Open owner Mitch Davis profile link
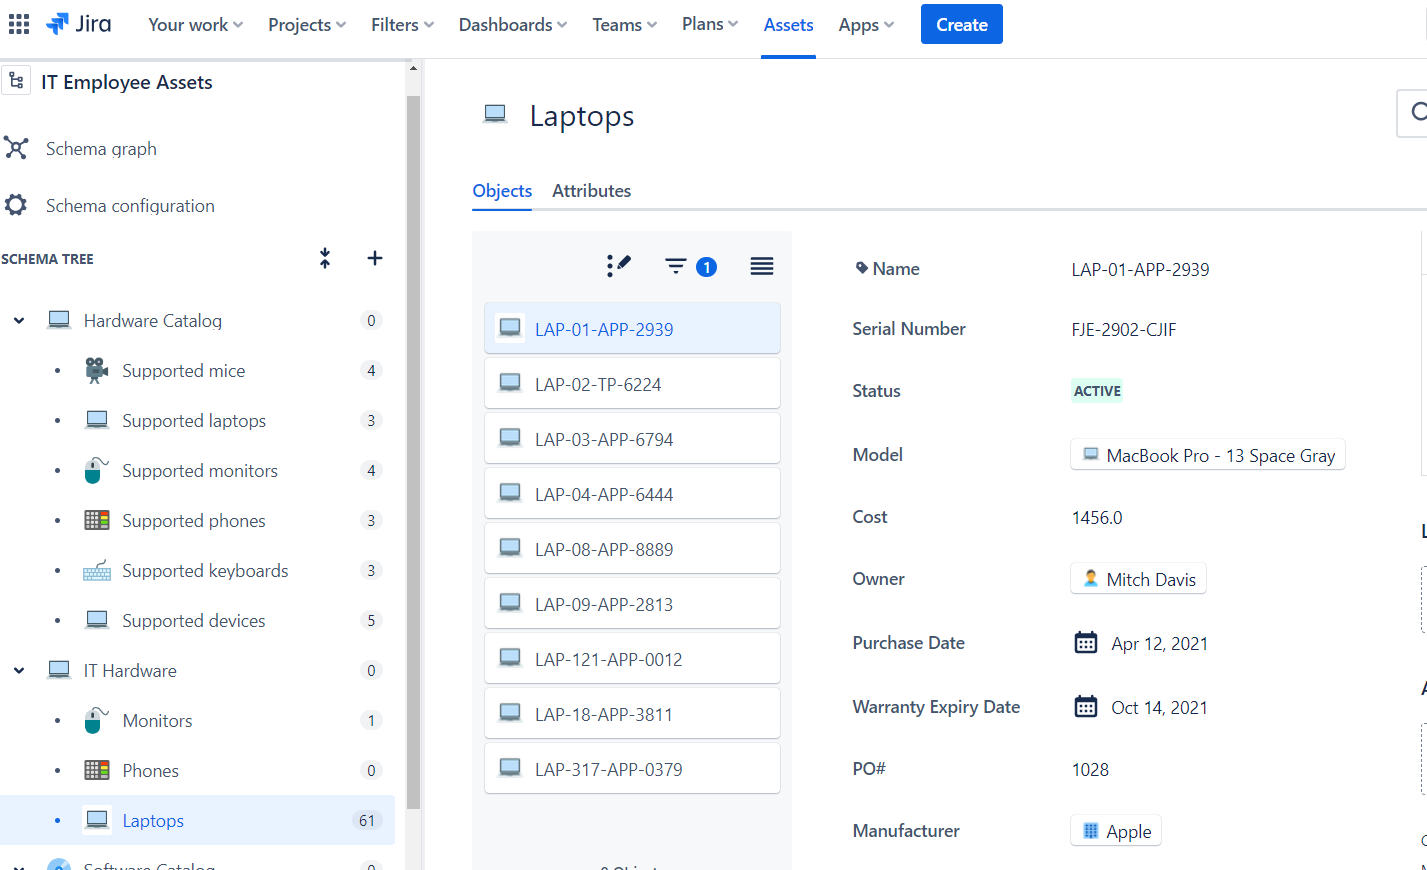Screen dimensions: 1427x870 1138,578
